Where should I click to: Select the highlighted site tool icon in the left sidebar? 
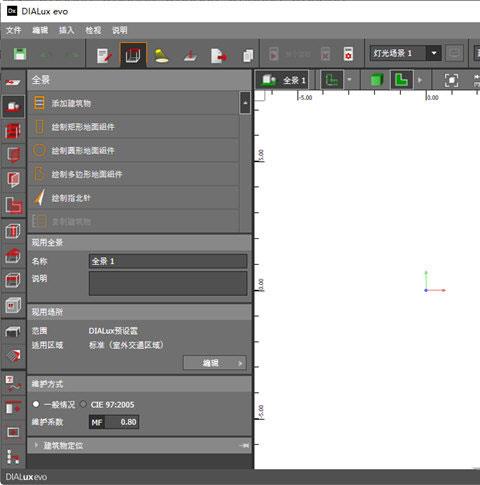click(13, 106)
